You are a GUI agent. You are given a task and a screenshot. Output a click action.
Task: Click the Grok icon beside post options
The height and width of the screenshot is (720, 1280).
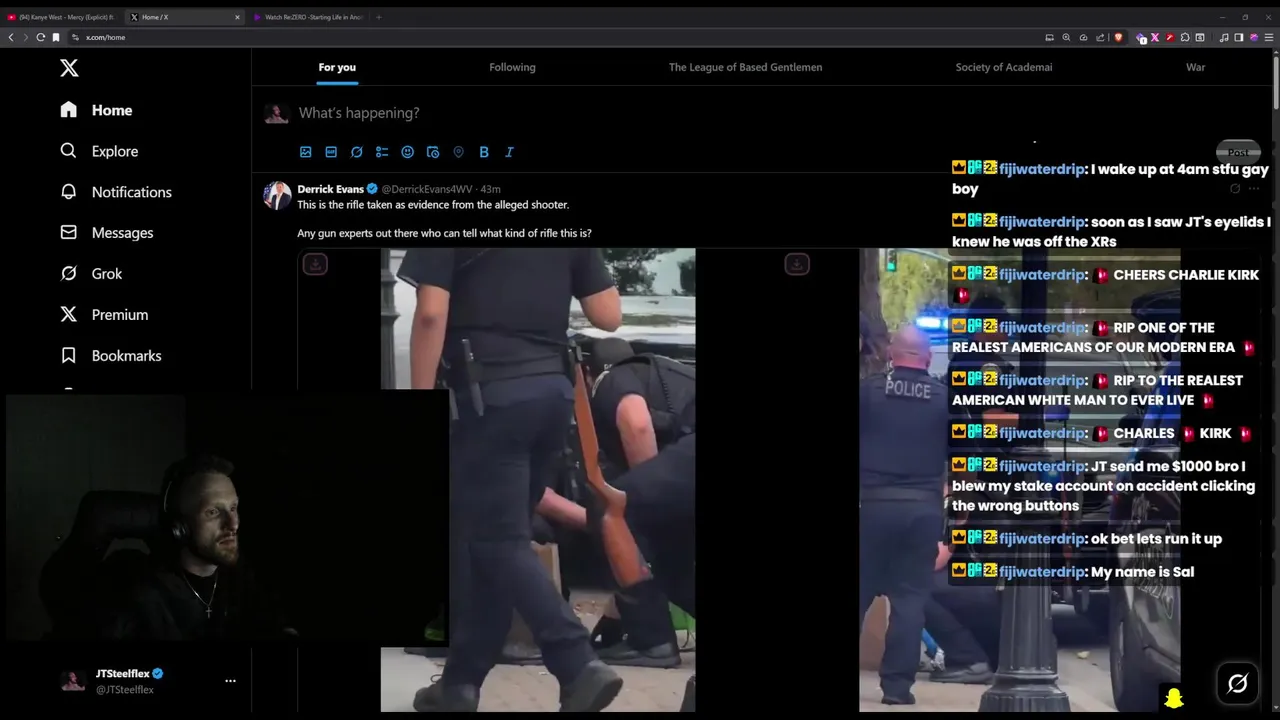1235,189
